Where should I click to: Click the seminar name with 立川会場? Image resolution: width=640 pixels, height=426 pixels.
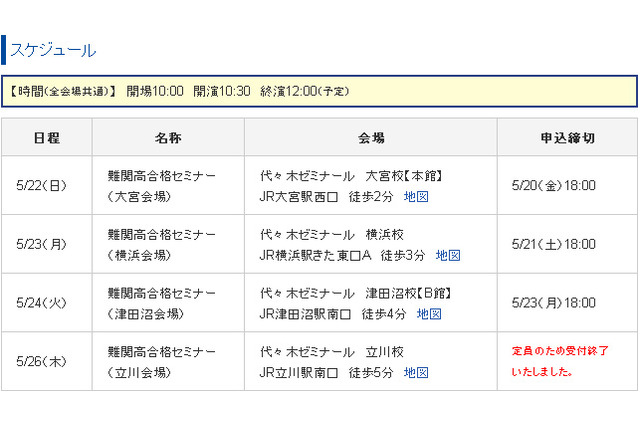pos(162,362)
